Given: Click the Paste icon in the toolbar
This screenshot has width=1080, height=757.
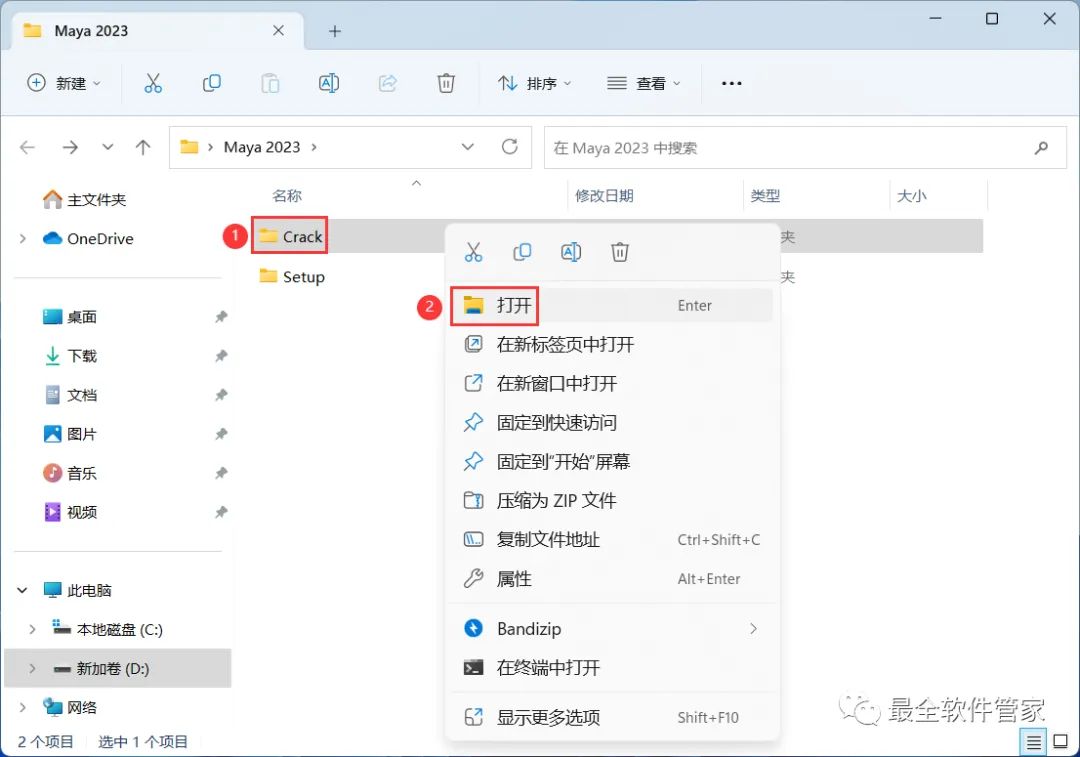Looking at the screenshot, I should (270, 83).
